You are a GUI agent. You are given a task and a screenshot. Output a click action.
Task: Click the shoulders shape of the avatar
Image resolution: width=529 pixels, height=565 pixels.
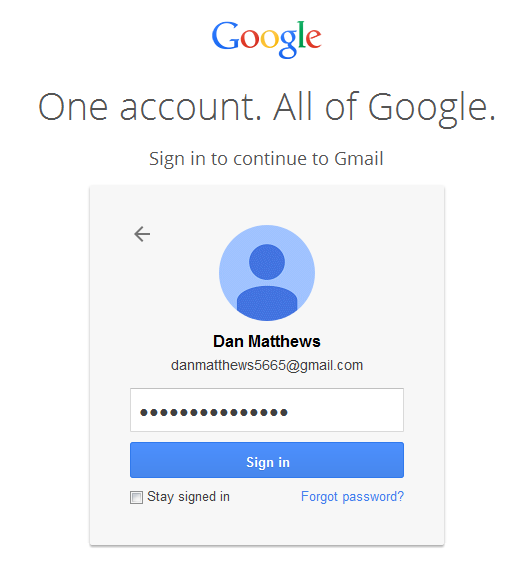[267, 303]
